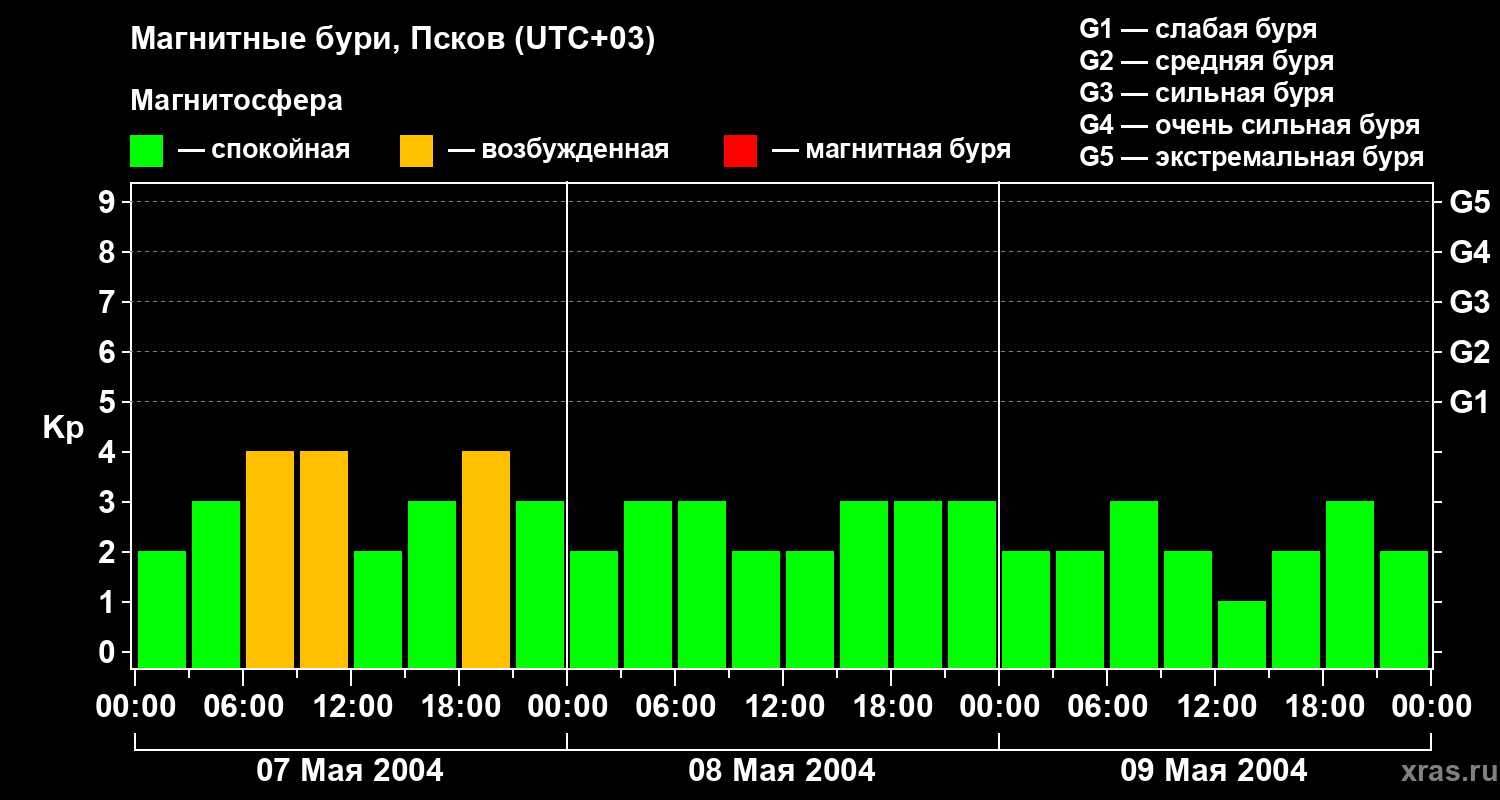Click the G2 label on the right axis
1500x800 pixels.
tap(1469, 352)
